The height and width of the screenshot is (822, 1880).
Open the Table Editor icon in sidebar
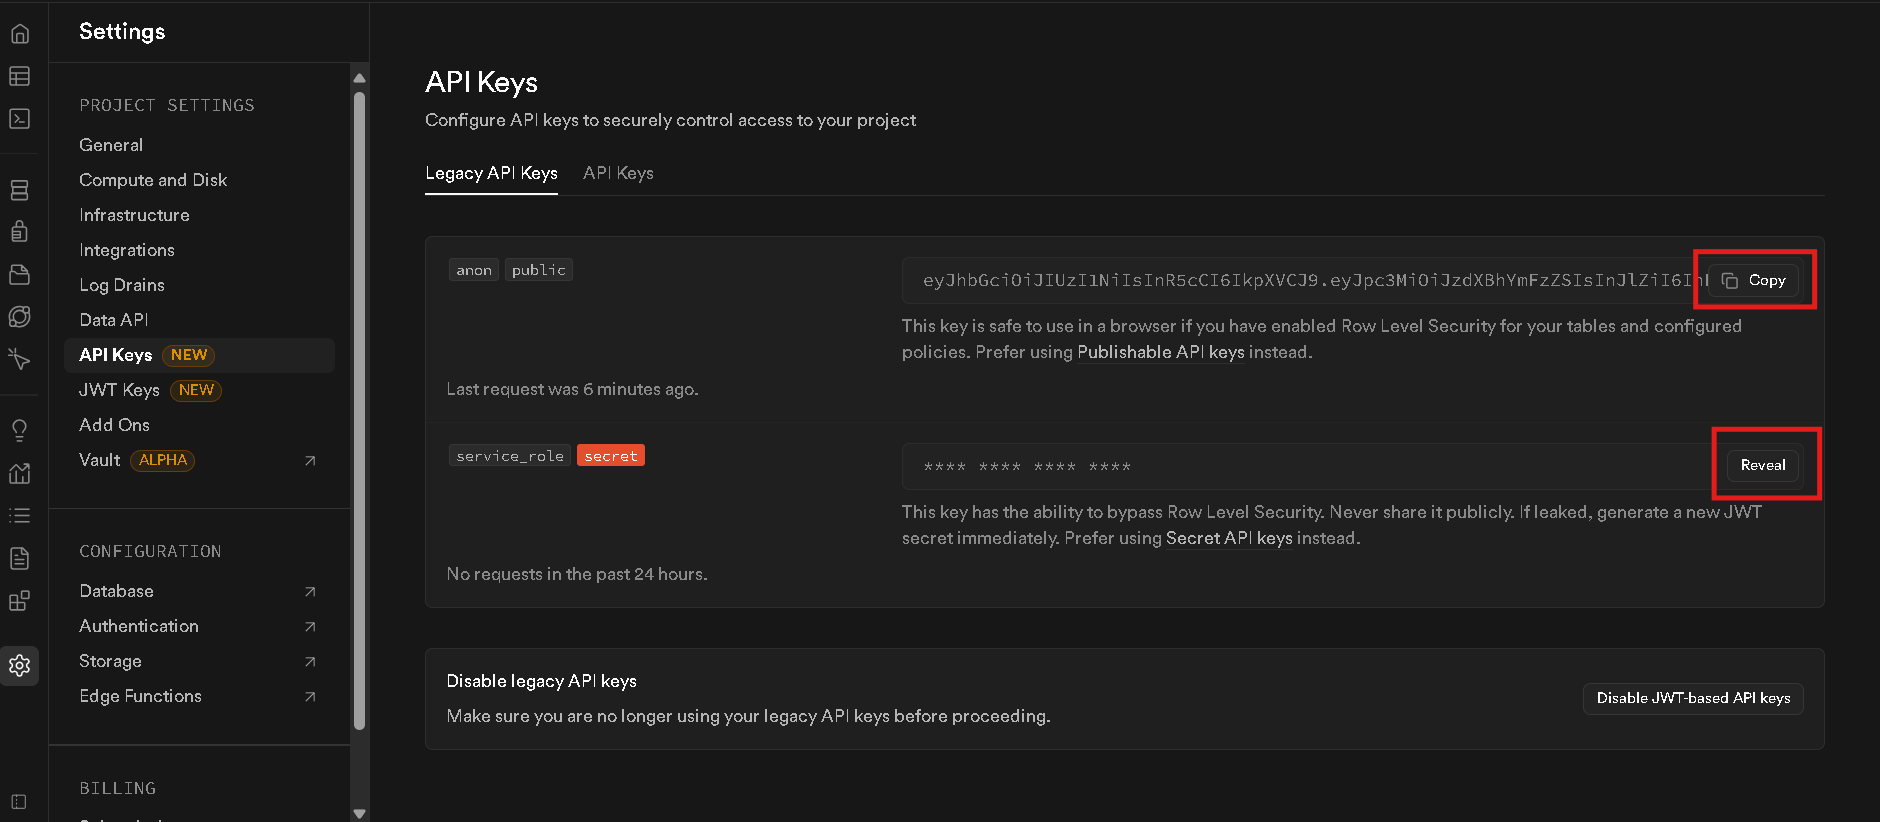click(19, 76)
